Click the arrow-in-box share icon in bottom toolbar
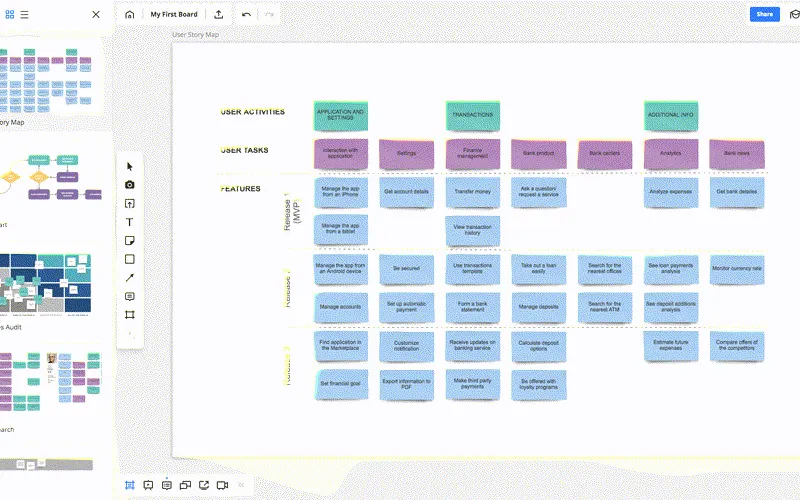Screen dimensions: 800x500 204,485
